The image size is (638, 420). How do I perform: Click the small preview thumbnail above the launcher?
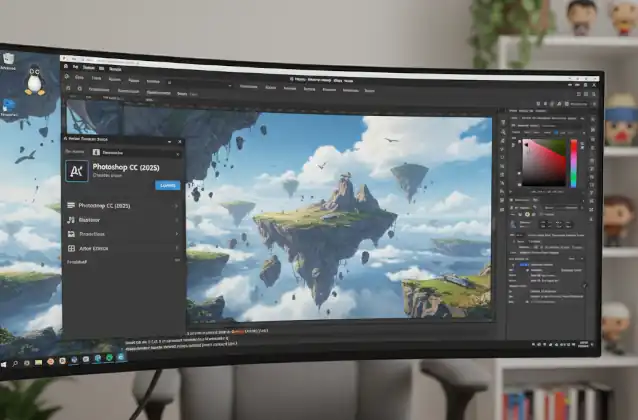click(93, 117)
